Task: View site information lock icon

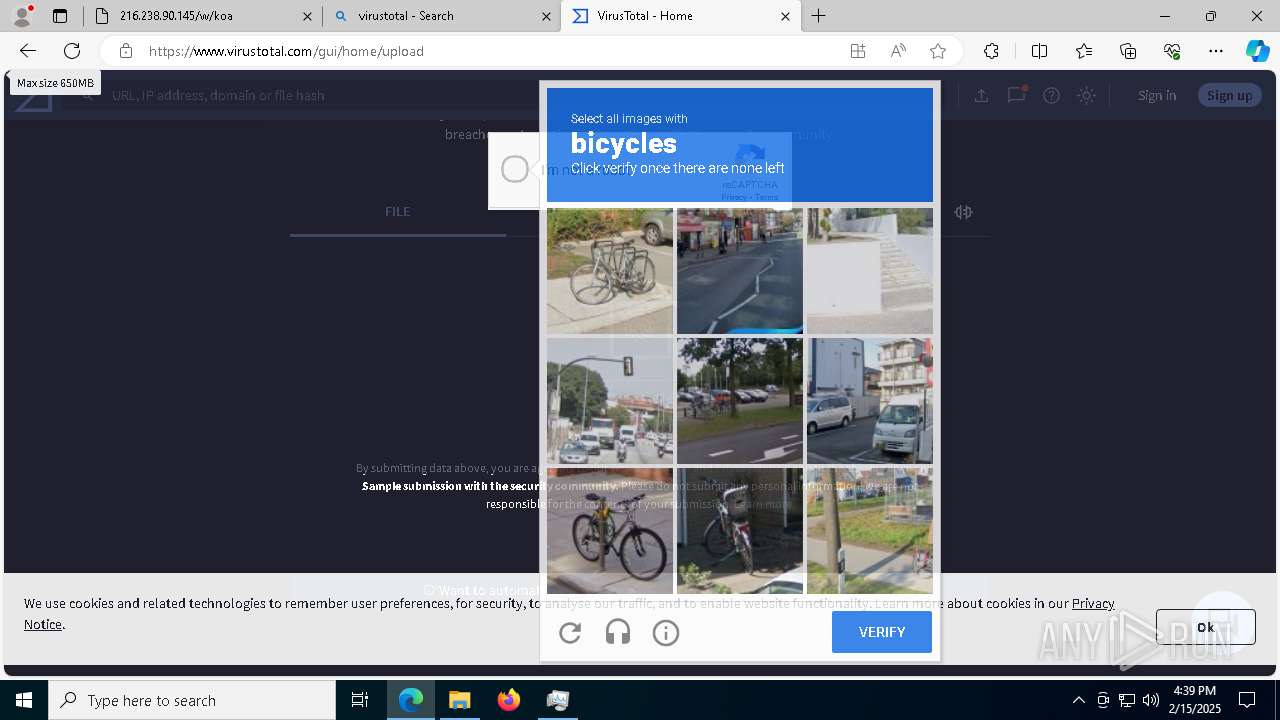Action: [x=125, y=51]
